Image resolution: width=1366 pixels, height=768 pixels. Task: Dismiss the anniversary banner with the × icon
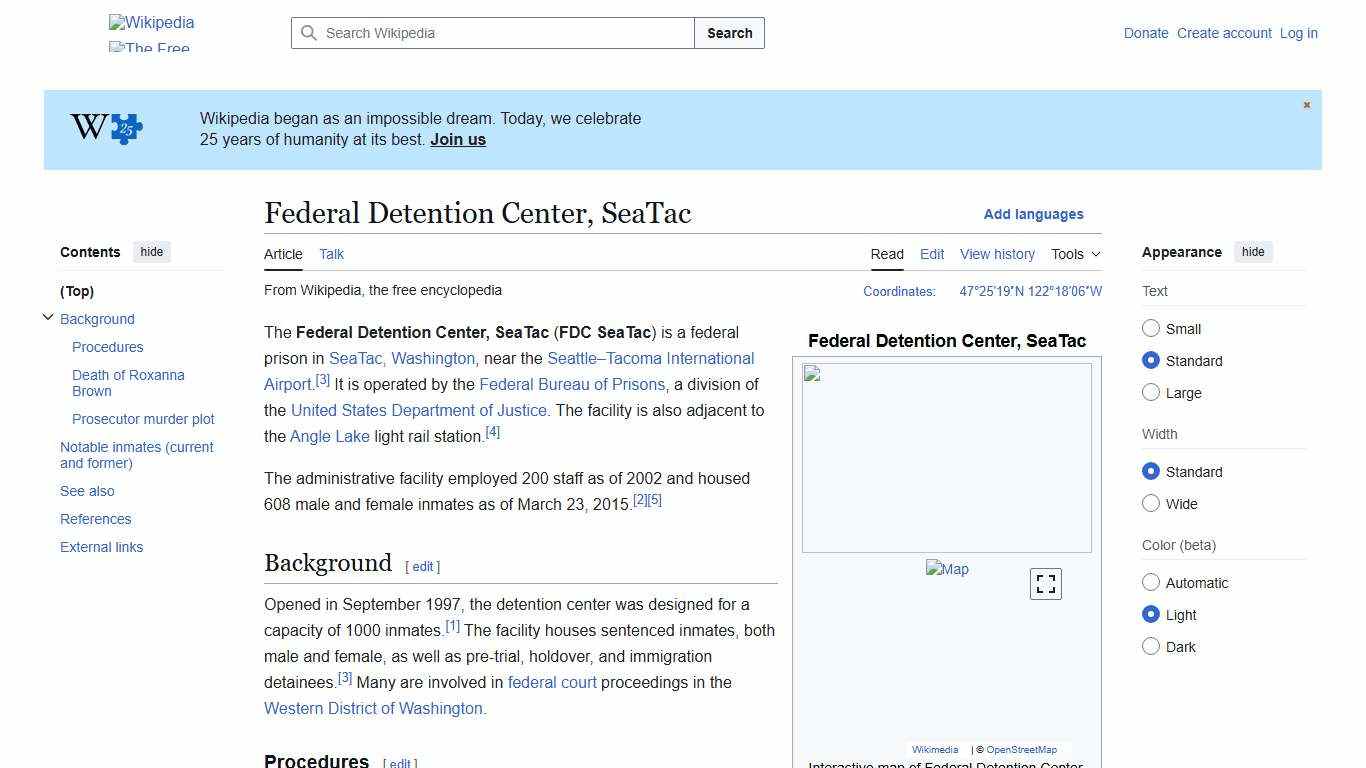tap(1306, 104)
